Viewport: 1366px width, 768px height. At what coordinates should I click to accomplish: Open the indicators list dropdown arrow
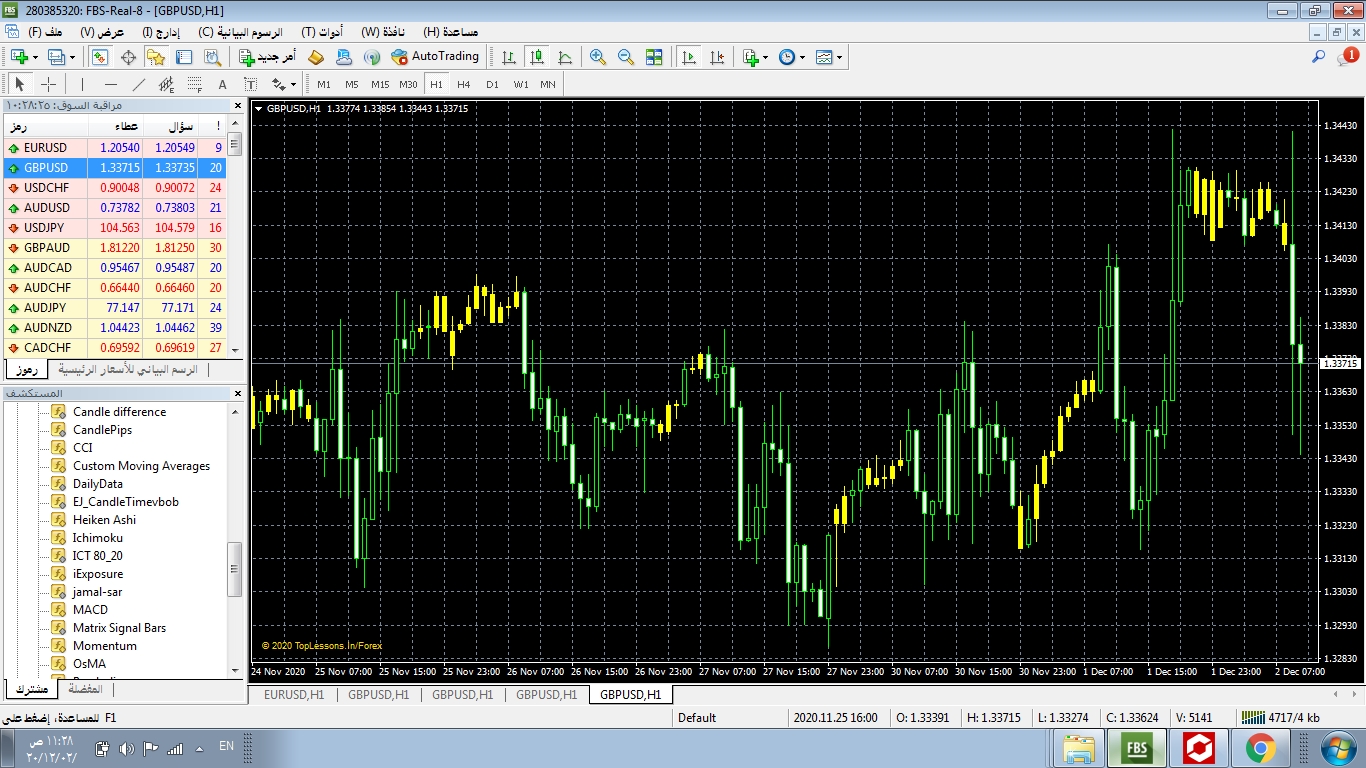tap(766, 58)
